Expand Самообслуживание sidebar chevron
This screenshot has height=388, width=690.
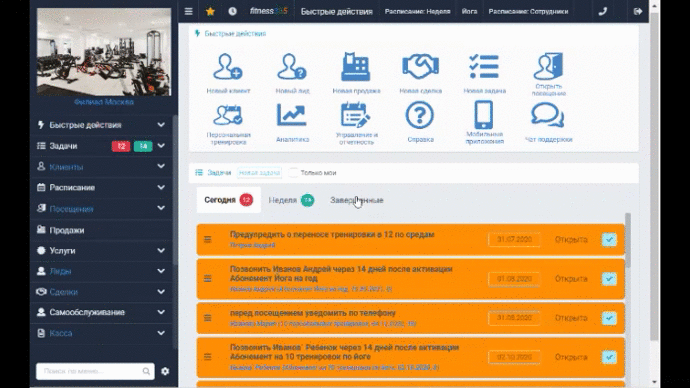point(161,312)
